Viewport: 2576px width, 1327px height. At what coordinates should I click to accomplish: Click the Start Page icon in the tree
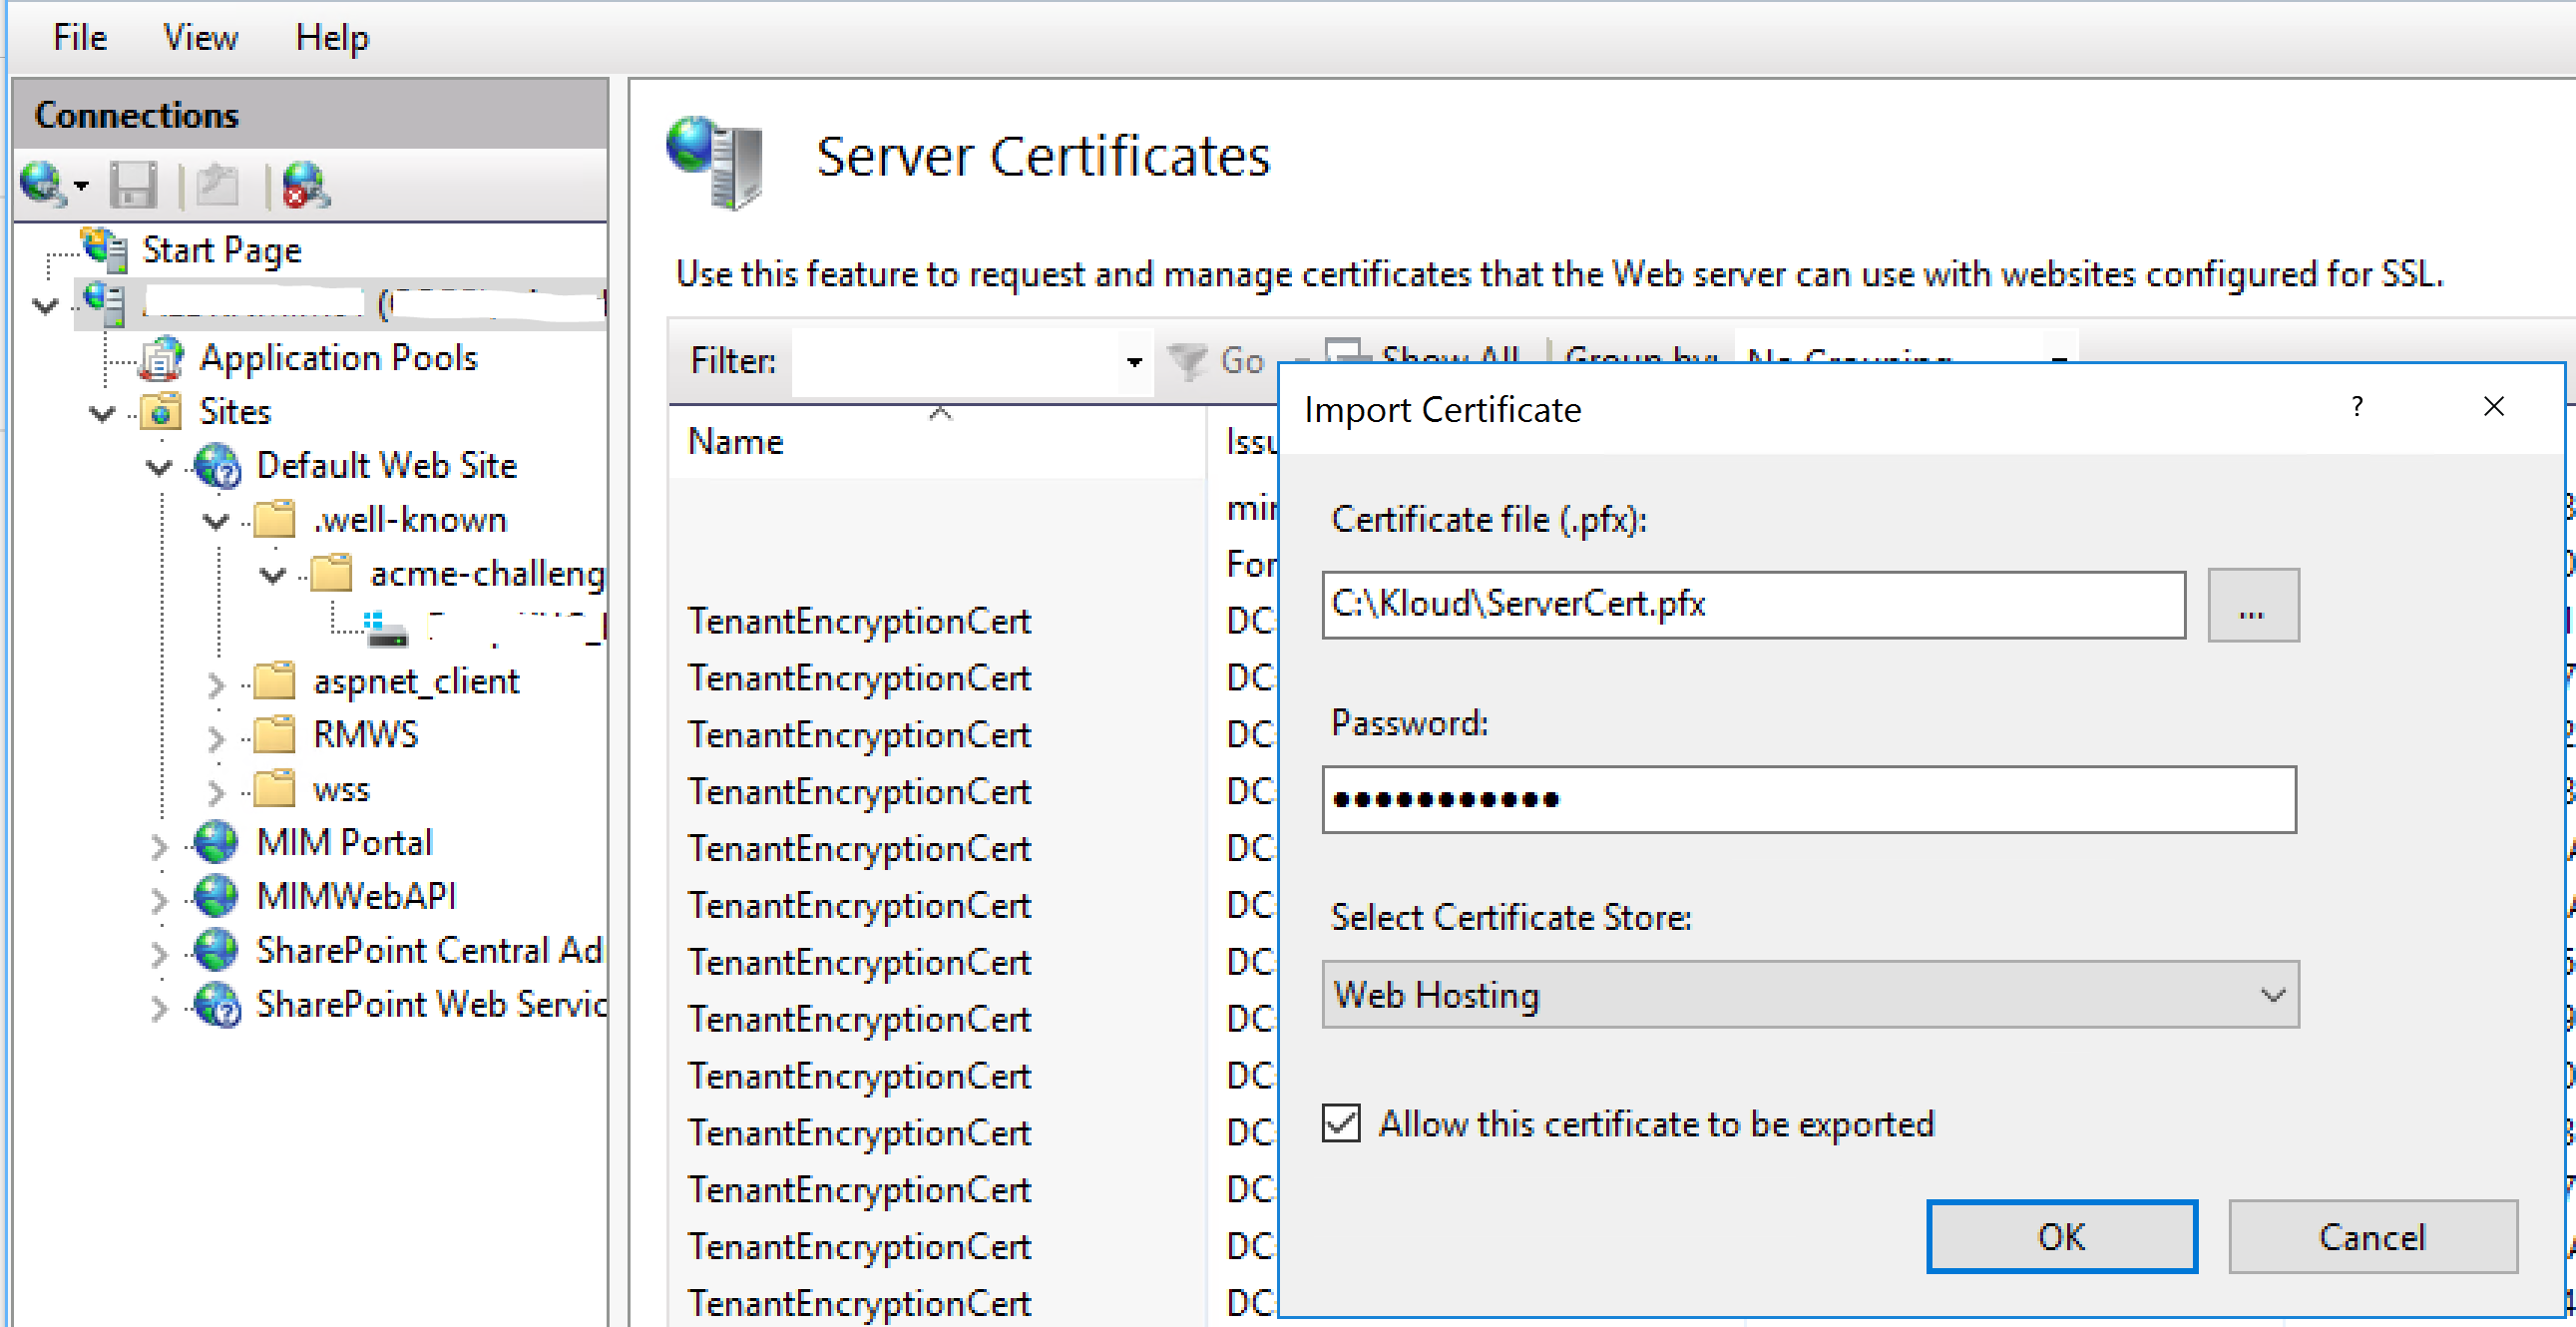(x=105, y=249)
